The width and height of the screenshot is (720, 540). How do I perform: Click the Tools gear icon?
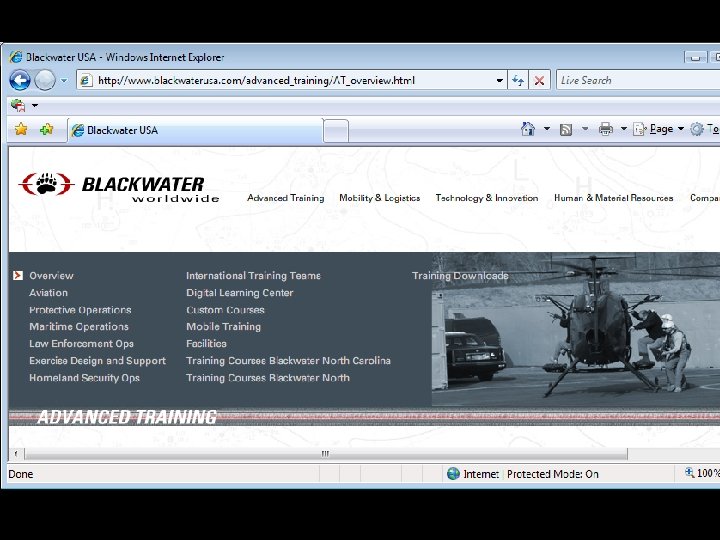697,129
